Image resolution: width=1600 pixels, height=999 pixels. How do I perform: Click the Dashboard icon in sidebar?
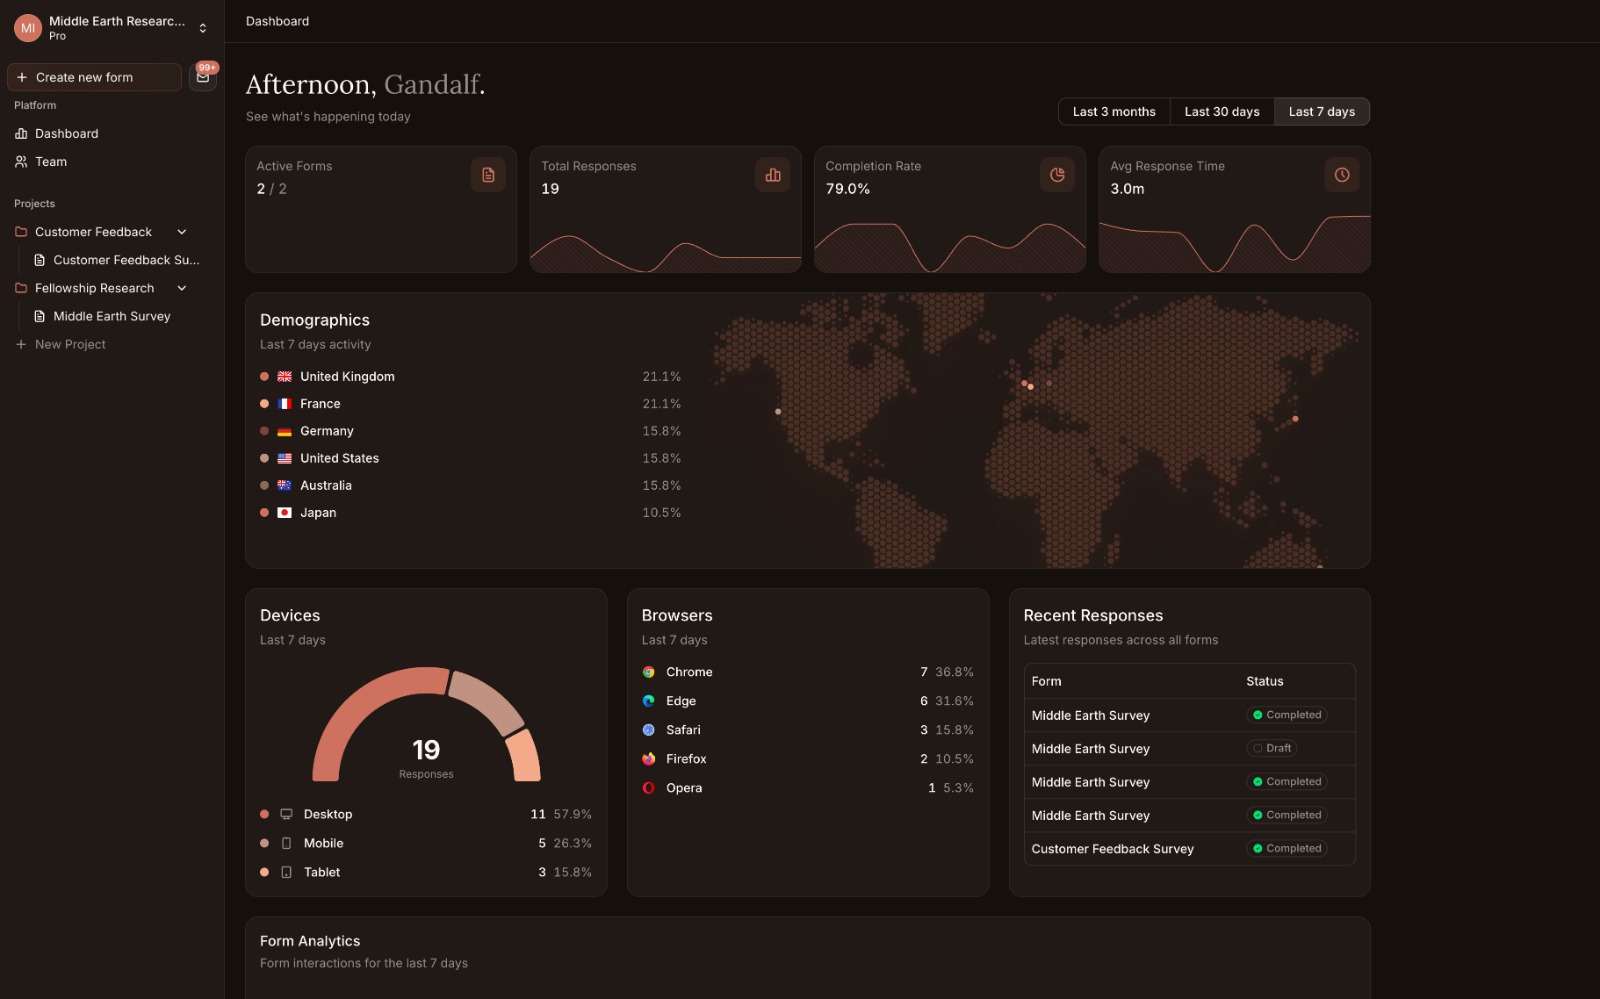point(21,134)
